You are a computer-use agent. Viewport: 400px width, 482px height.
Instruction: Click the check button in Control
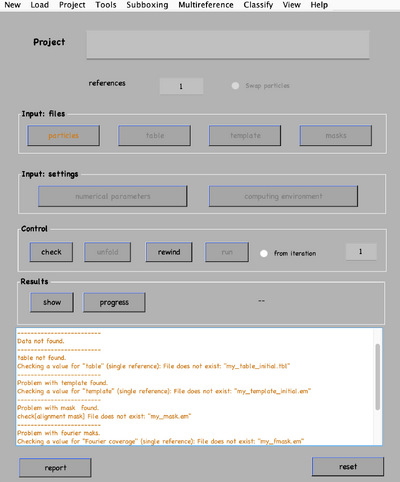point(51,252)
